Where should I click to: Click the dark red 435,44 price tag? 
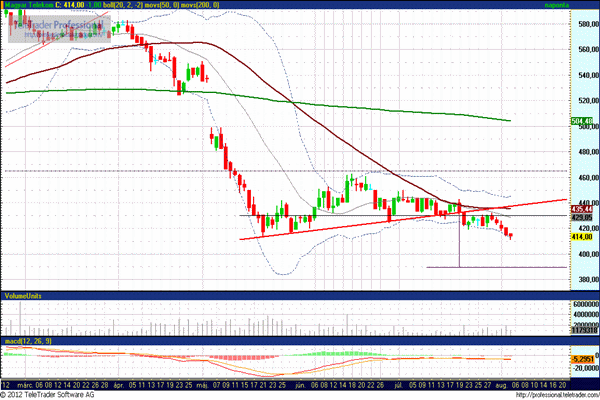click(x=583, y=208)
